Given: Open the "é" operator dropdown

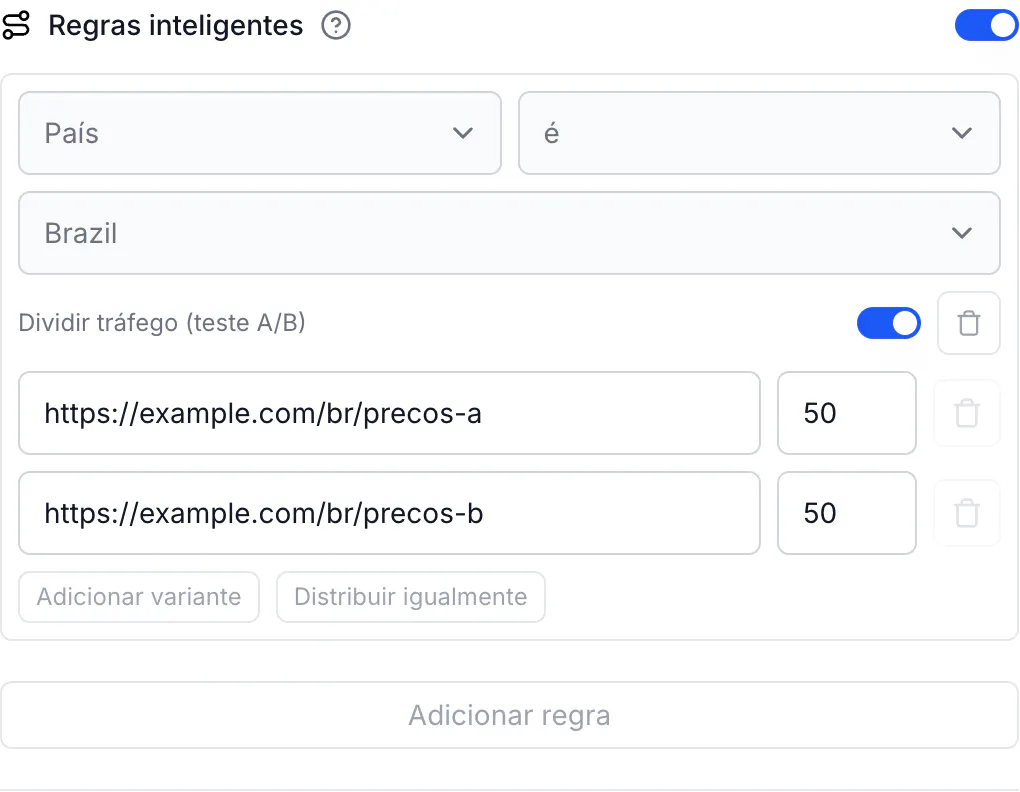Looking at the screenshot, I should (x=759, y=133).
